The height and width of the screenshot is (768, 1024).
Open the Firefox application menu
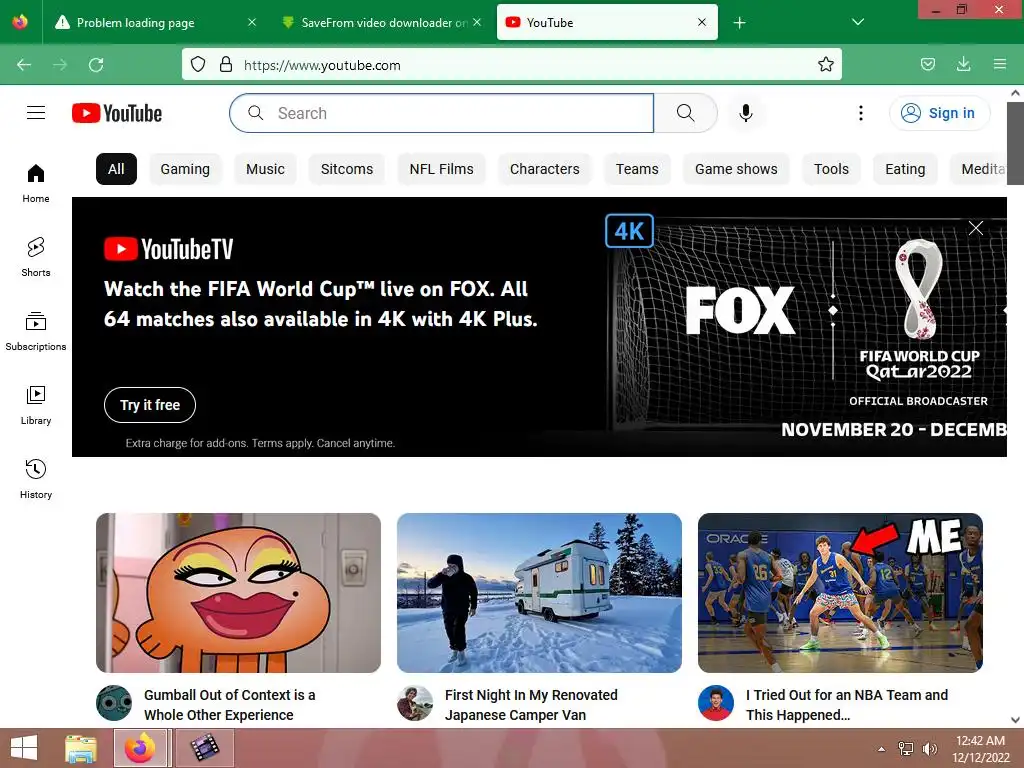tap(1000, 65)
